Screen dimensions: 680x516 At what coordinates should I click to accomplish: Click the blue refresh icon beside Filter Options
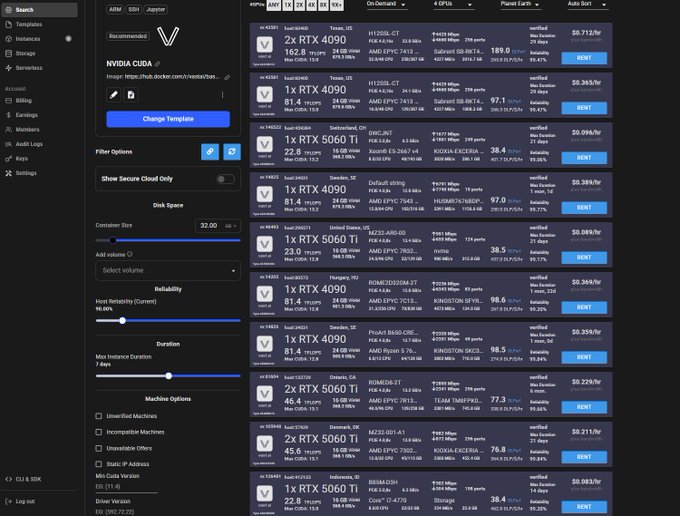pos(232,151)
